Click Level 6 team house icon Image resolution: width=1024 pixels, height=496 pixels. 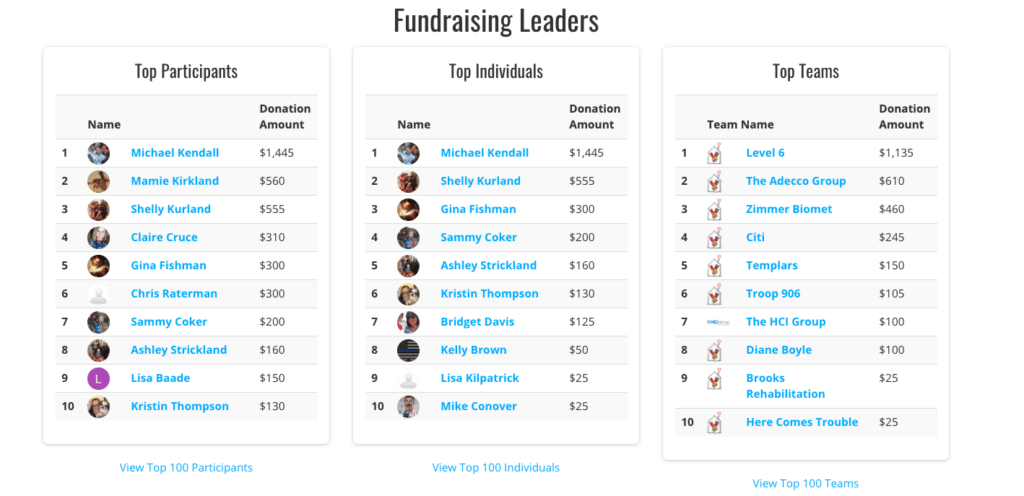click(714, 153)
